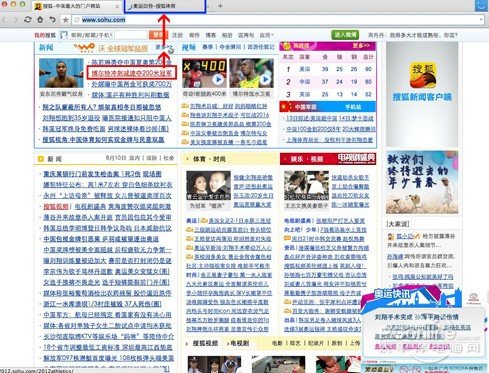Open the 说两句 link

(246, 35)
